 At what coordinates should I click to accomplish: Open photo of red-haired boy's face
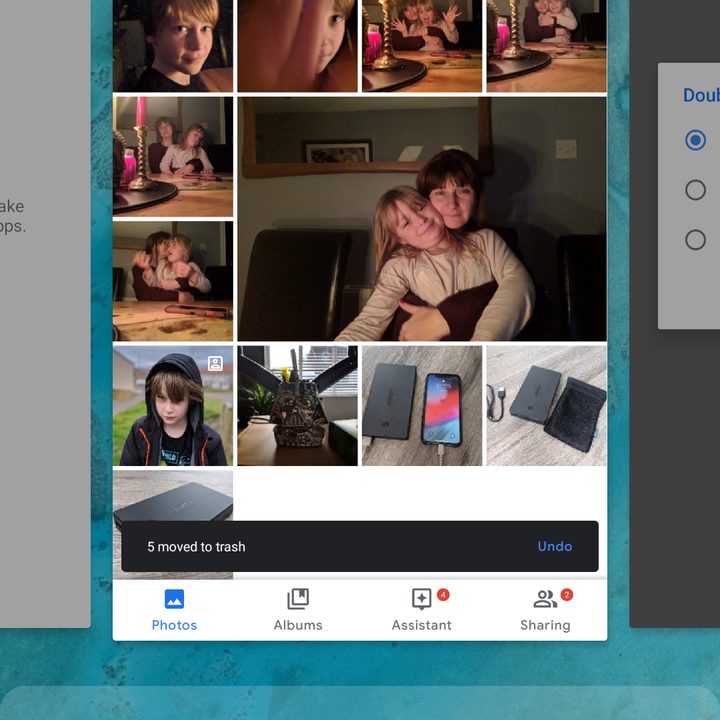click(173, 46)
